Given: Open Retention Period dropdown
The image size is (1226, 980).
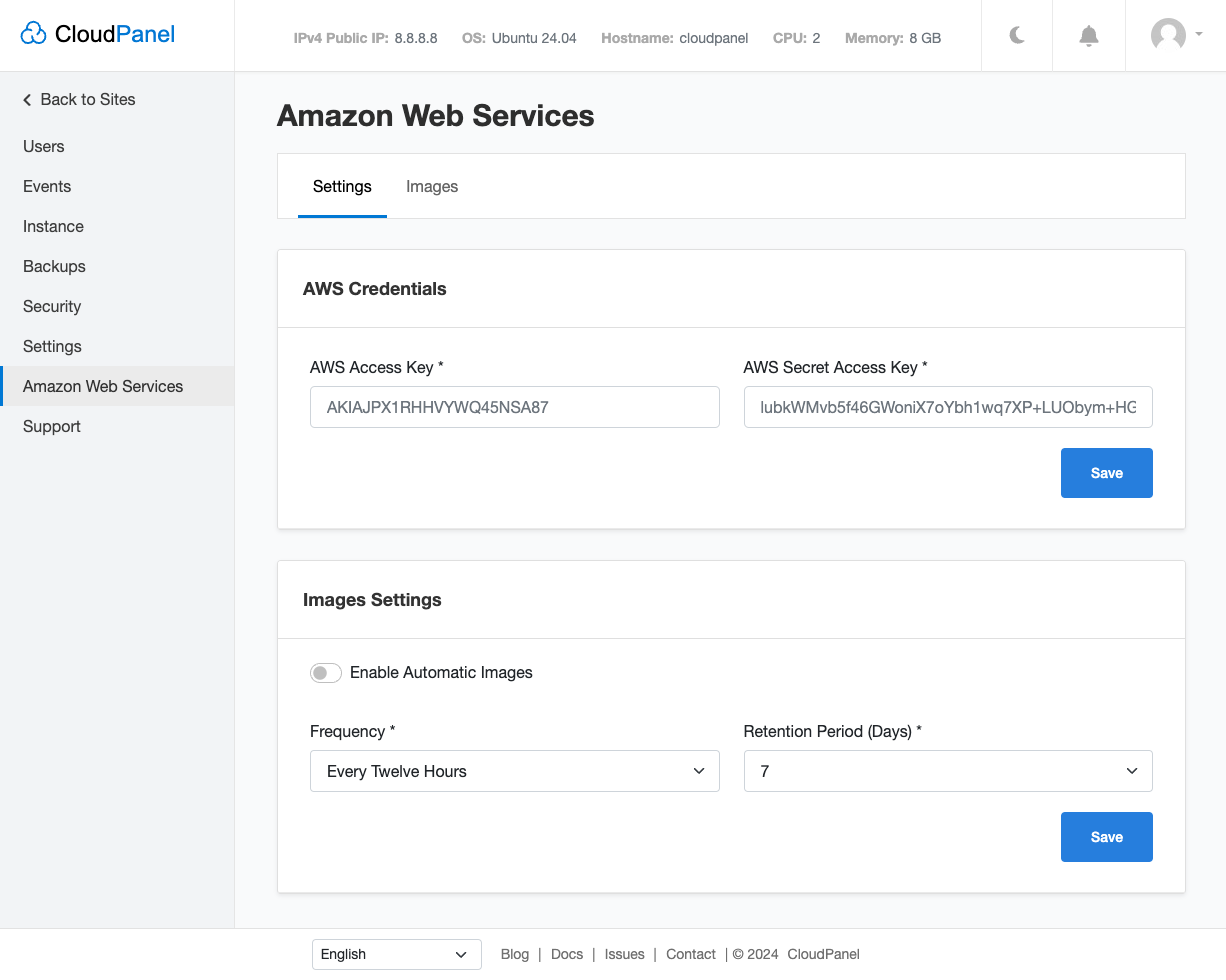Looking at the screenshot, I should [947, 771].
